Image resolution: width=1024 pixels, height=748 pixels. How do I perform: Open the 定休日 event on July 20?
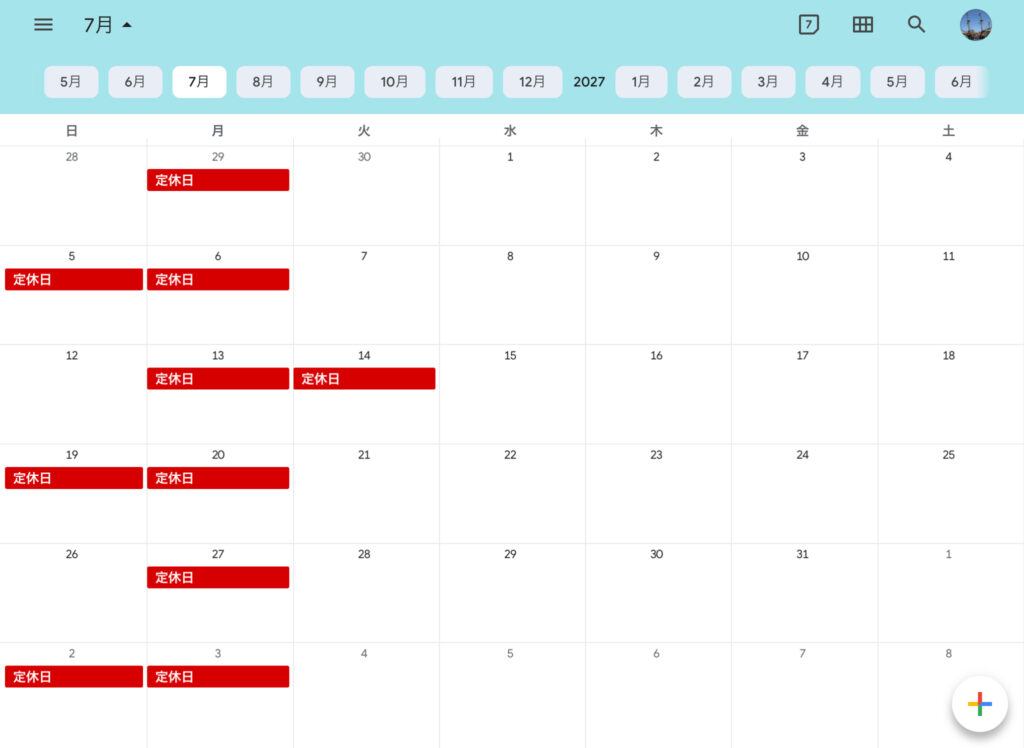point(218,478)
